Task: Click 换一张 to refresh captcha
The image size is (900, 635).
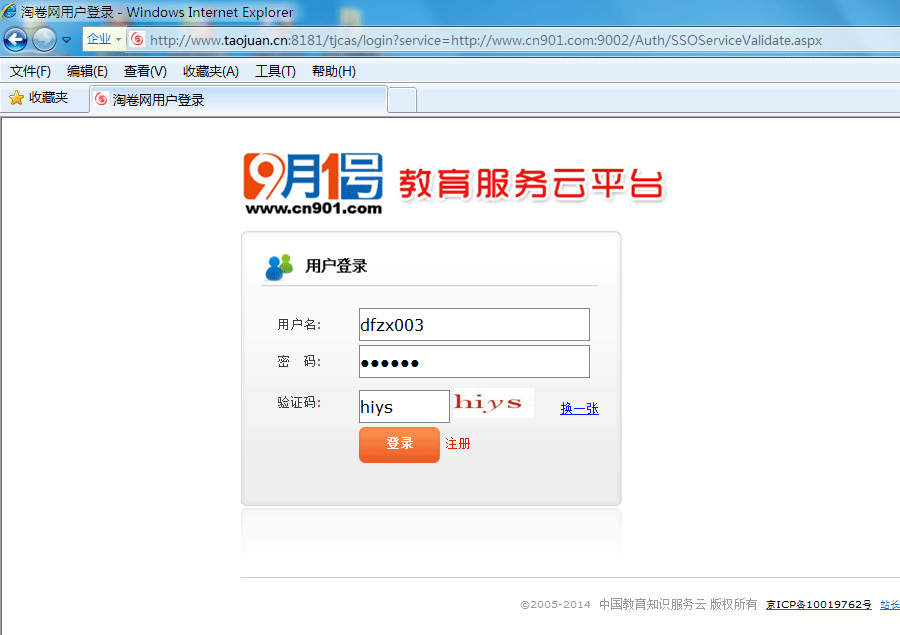Action: coord(579,408)
